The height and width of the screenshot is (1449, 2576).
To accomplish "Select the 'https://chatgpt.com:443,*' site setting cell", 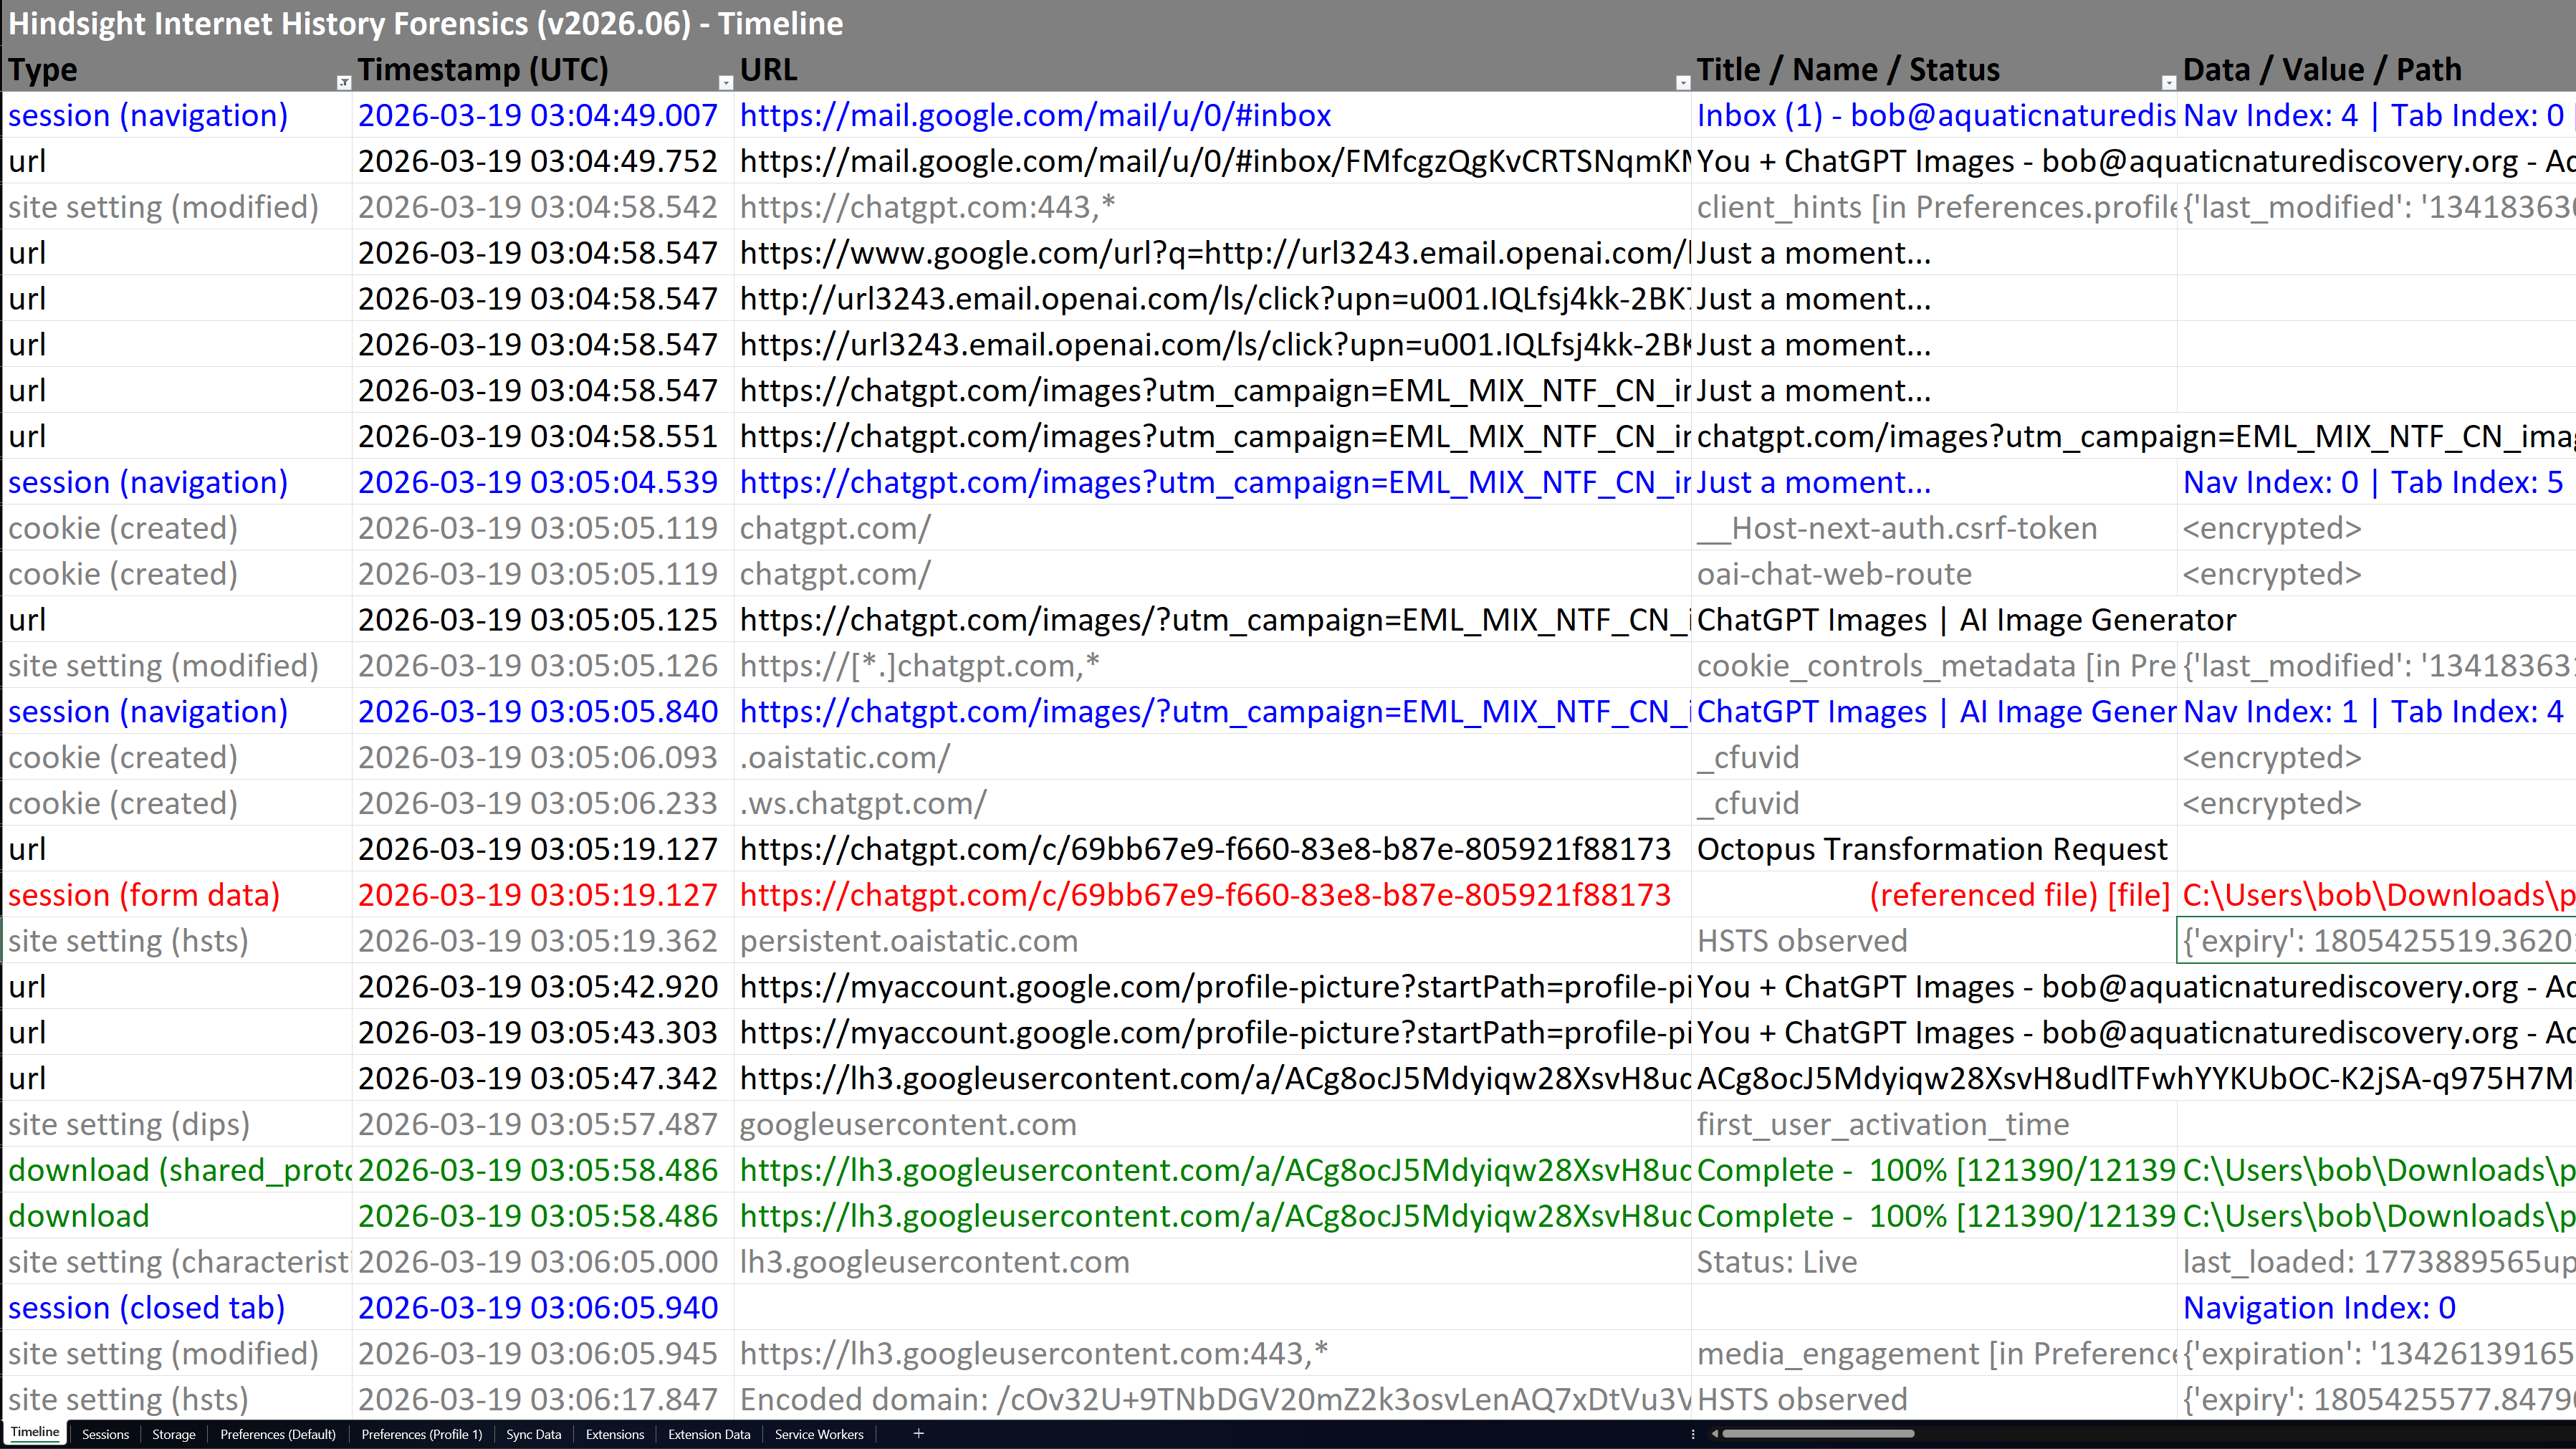I will pos(1213,207).
